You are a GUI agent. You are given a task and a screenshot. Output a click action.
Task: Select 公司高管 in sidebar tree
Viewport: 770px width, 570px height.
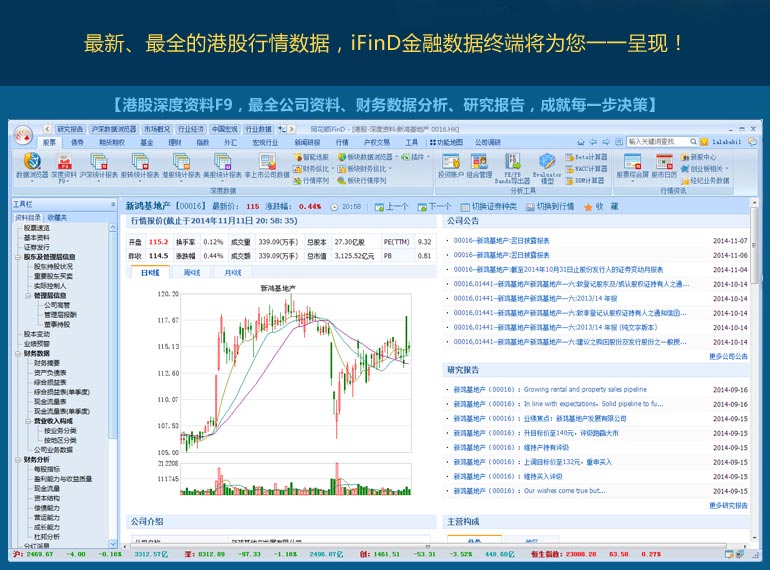click(x=57, y=305)
